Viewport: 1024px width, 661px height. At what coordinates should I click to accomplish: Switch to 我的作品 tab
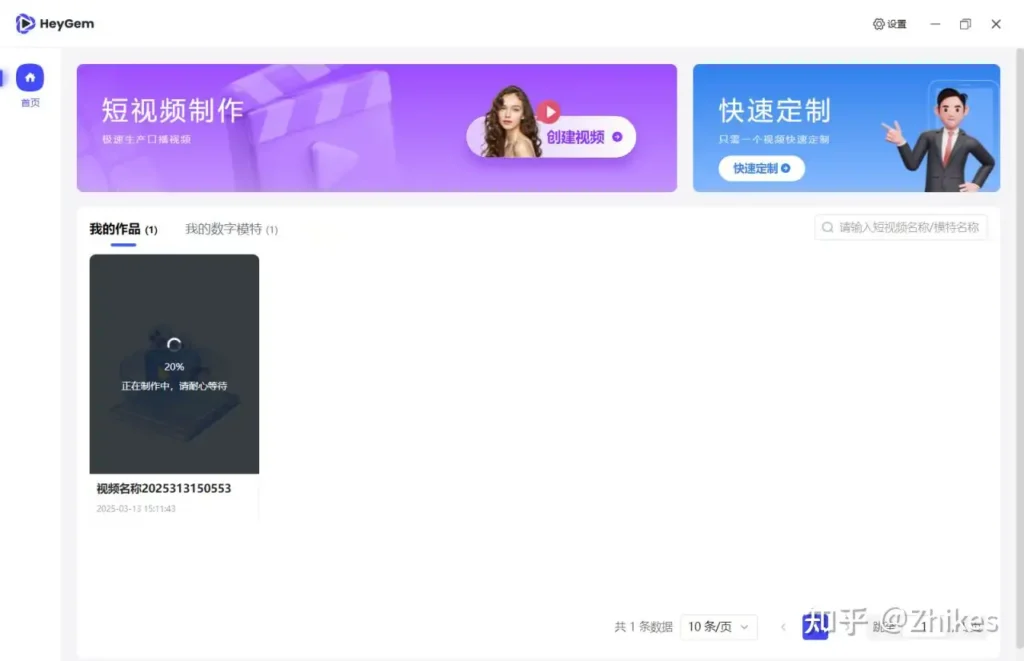[x=115, y=229]
